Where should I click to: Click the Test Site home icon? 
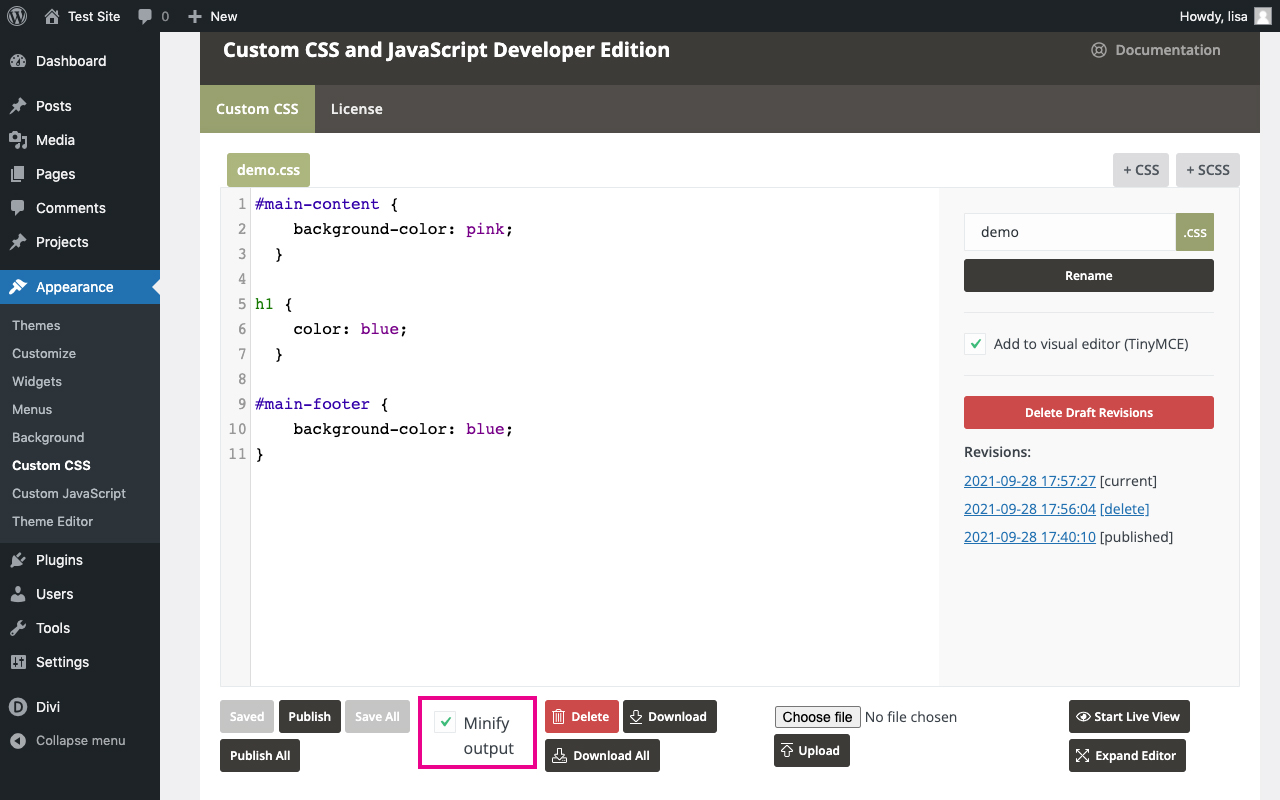pos(52,16)
